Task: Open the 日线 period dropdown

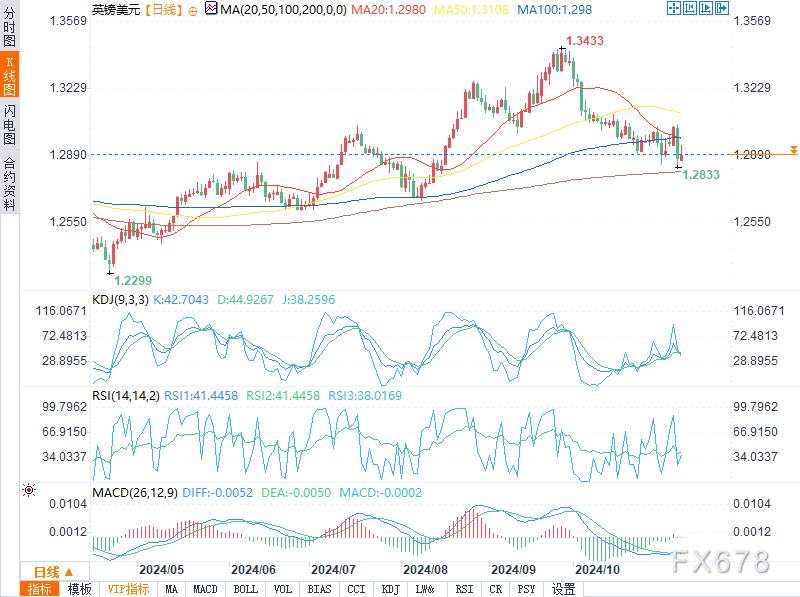Action: pyautogui.click(x=54, y=572)
